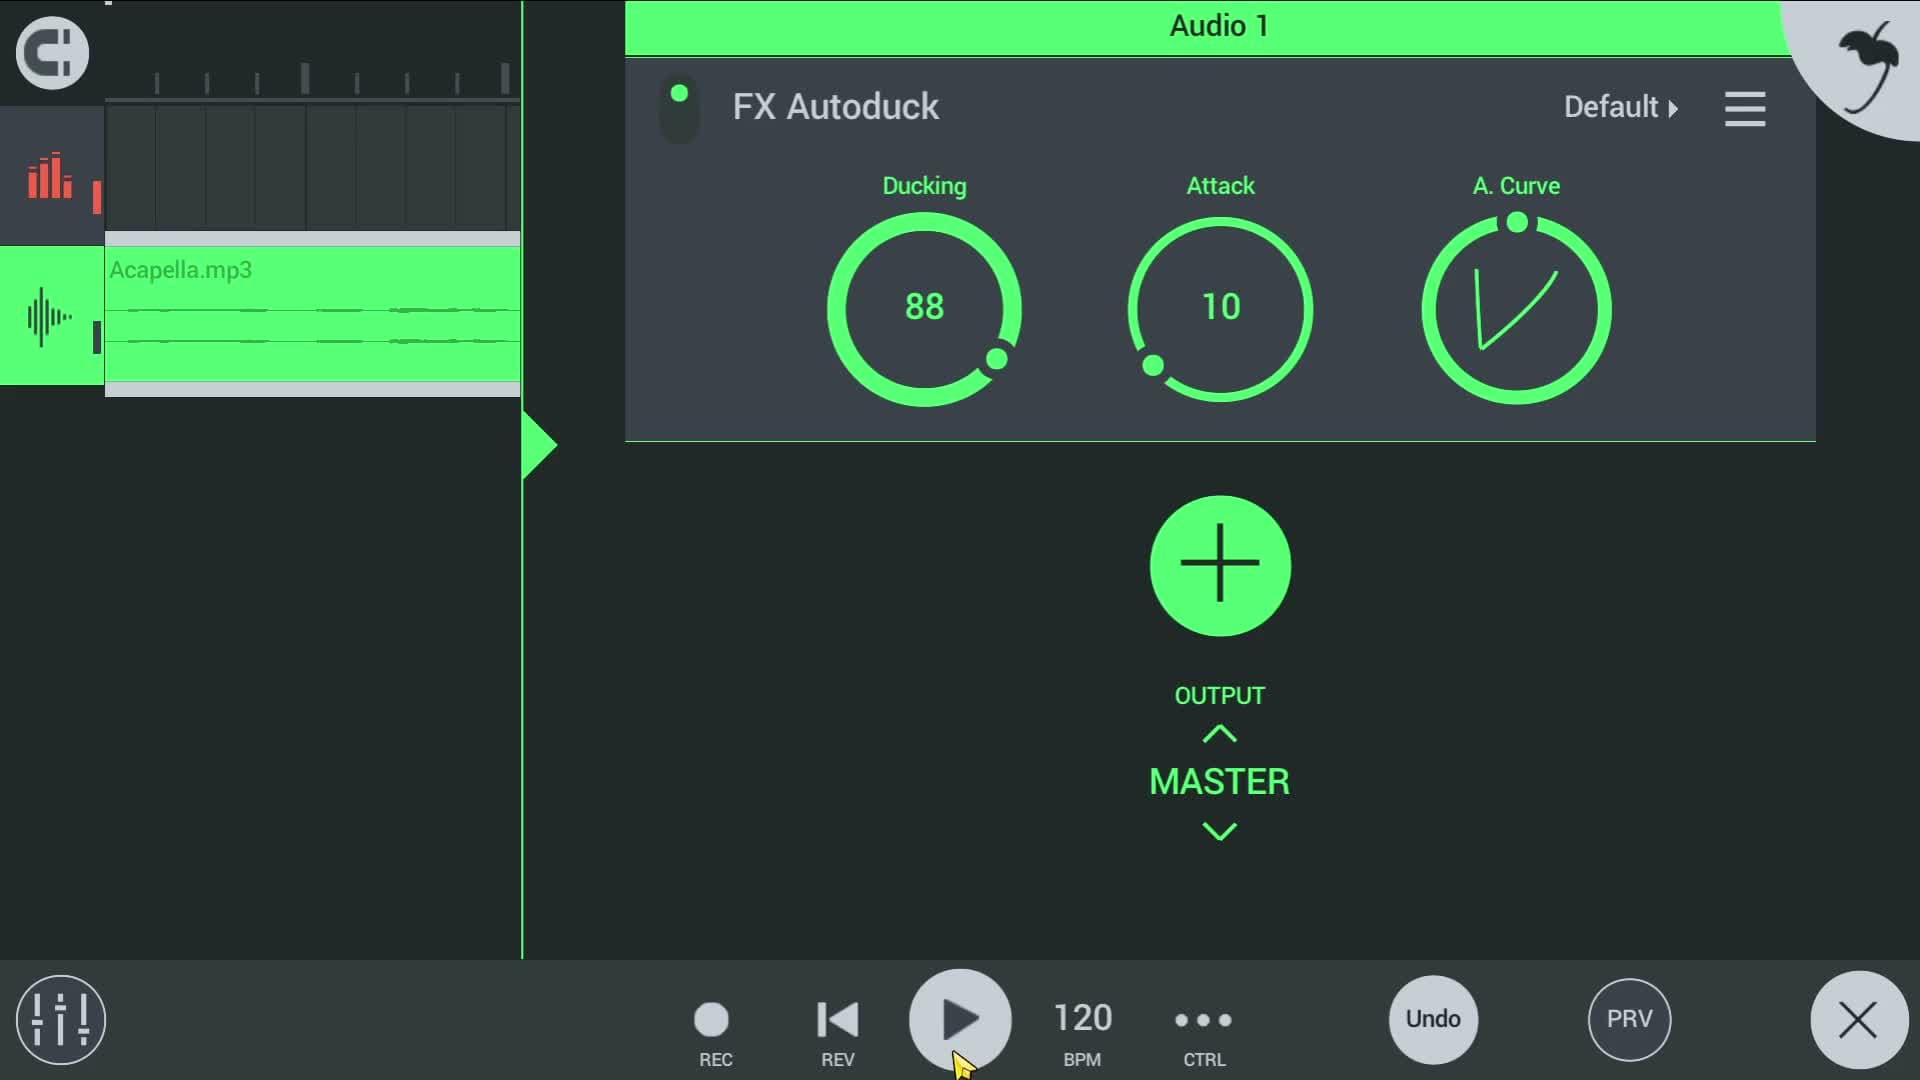Image resolution: width=1920 pixels, height=1080 pixels.
Task: Select the red drum track icon
Action: [x=50, y=176]
